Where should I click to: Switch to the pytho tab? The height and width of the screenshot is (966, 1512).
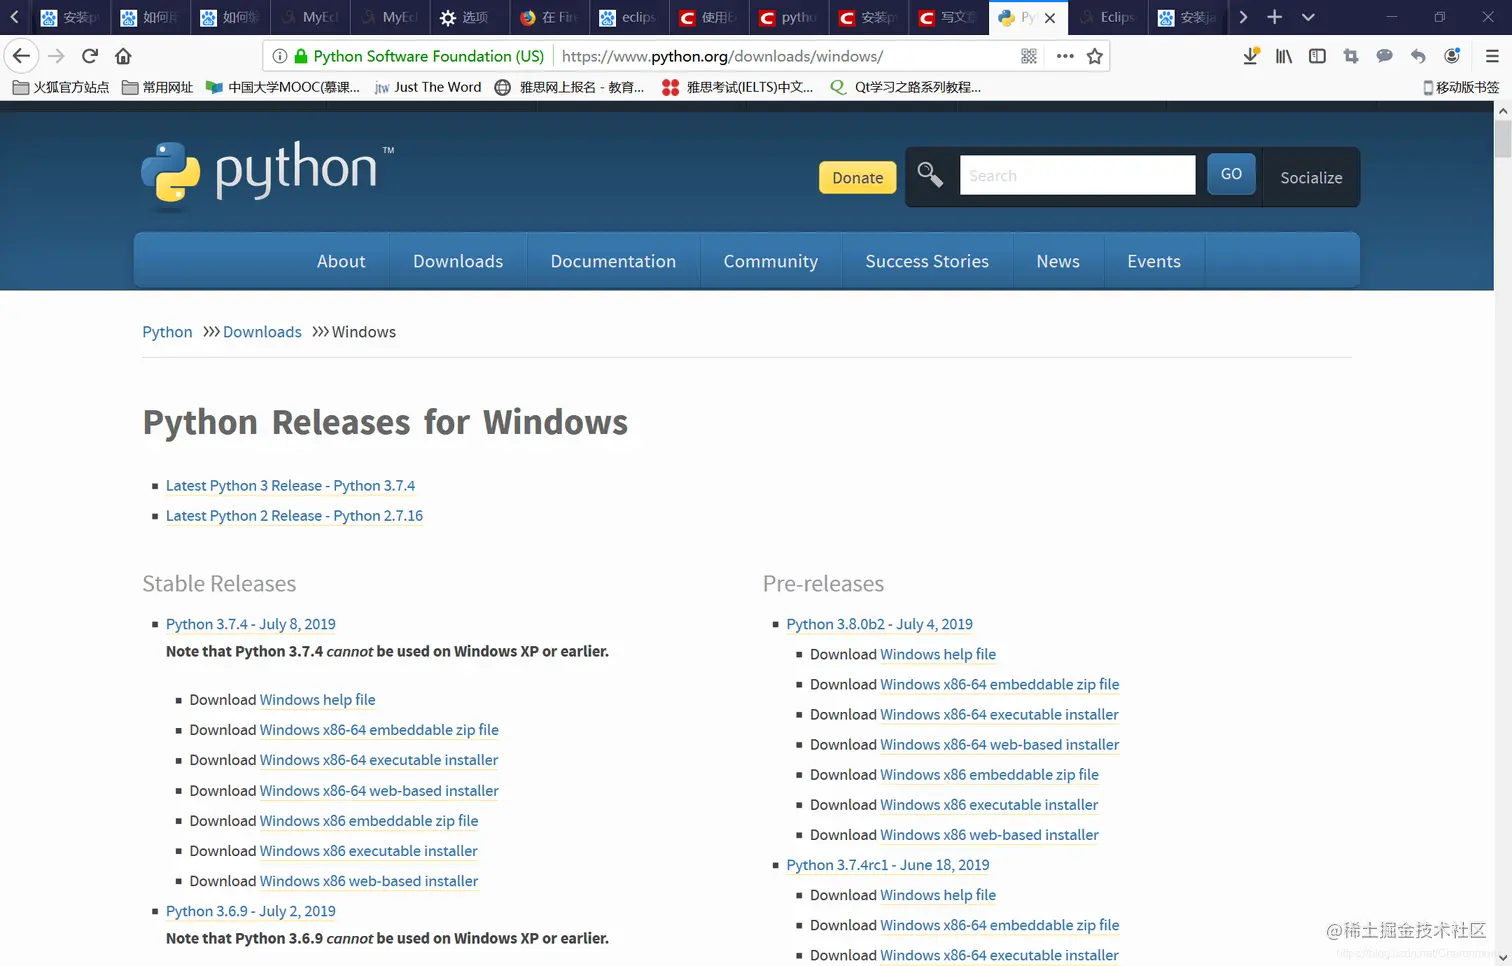point(788,18)
